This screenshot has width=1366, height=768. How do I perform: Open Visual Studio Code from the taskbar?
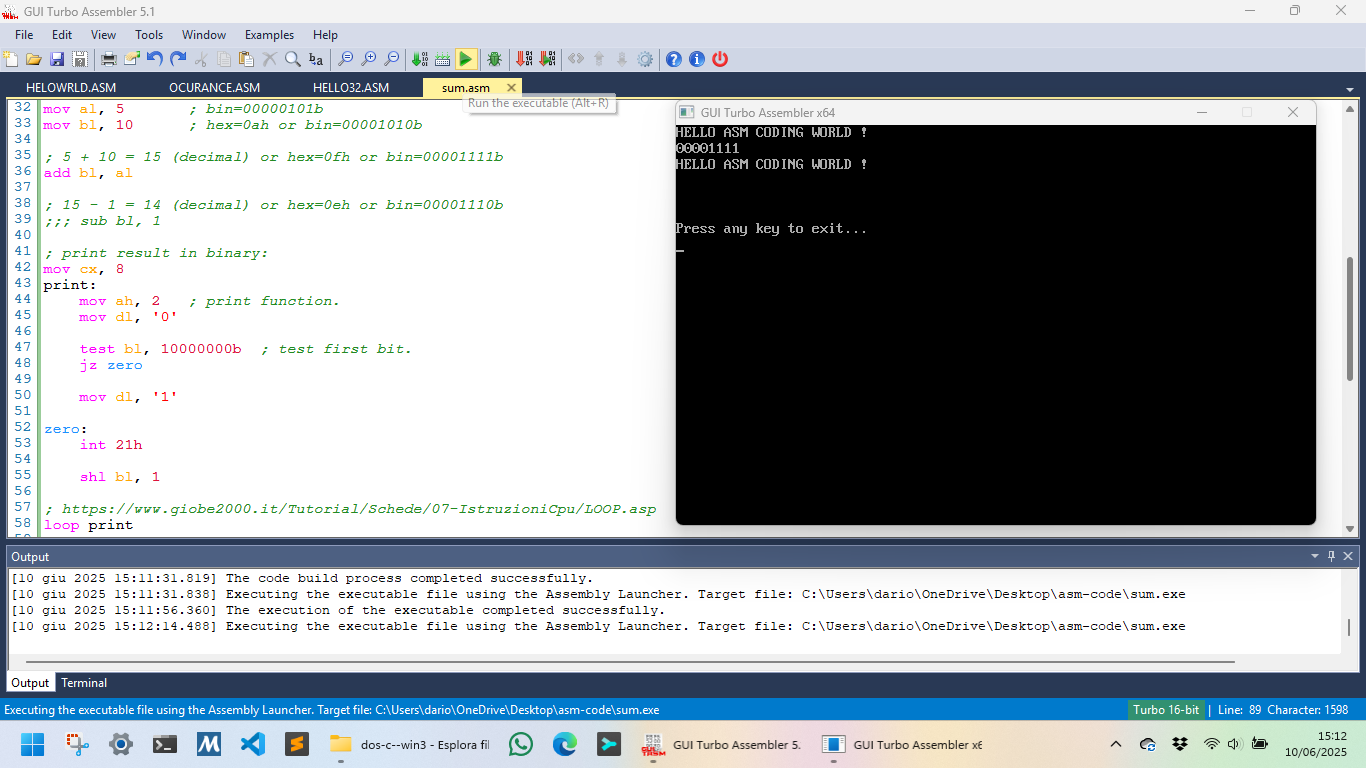(252, 744)
